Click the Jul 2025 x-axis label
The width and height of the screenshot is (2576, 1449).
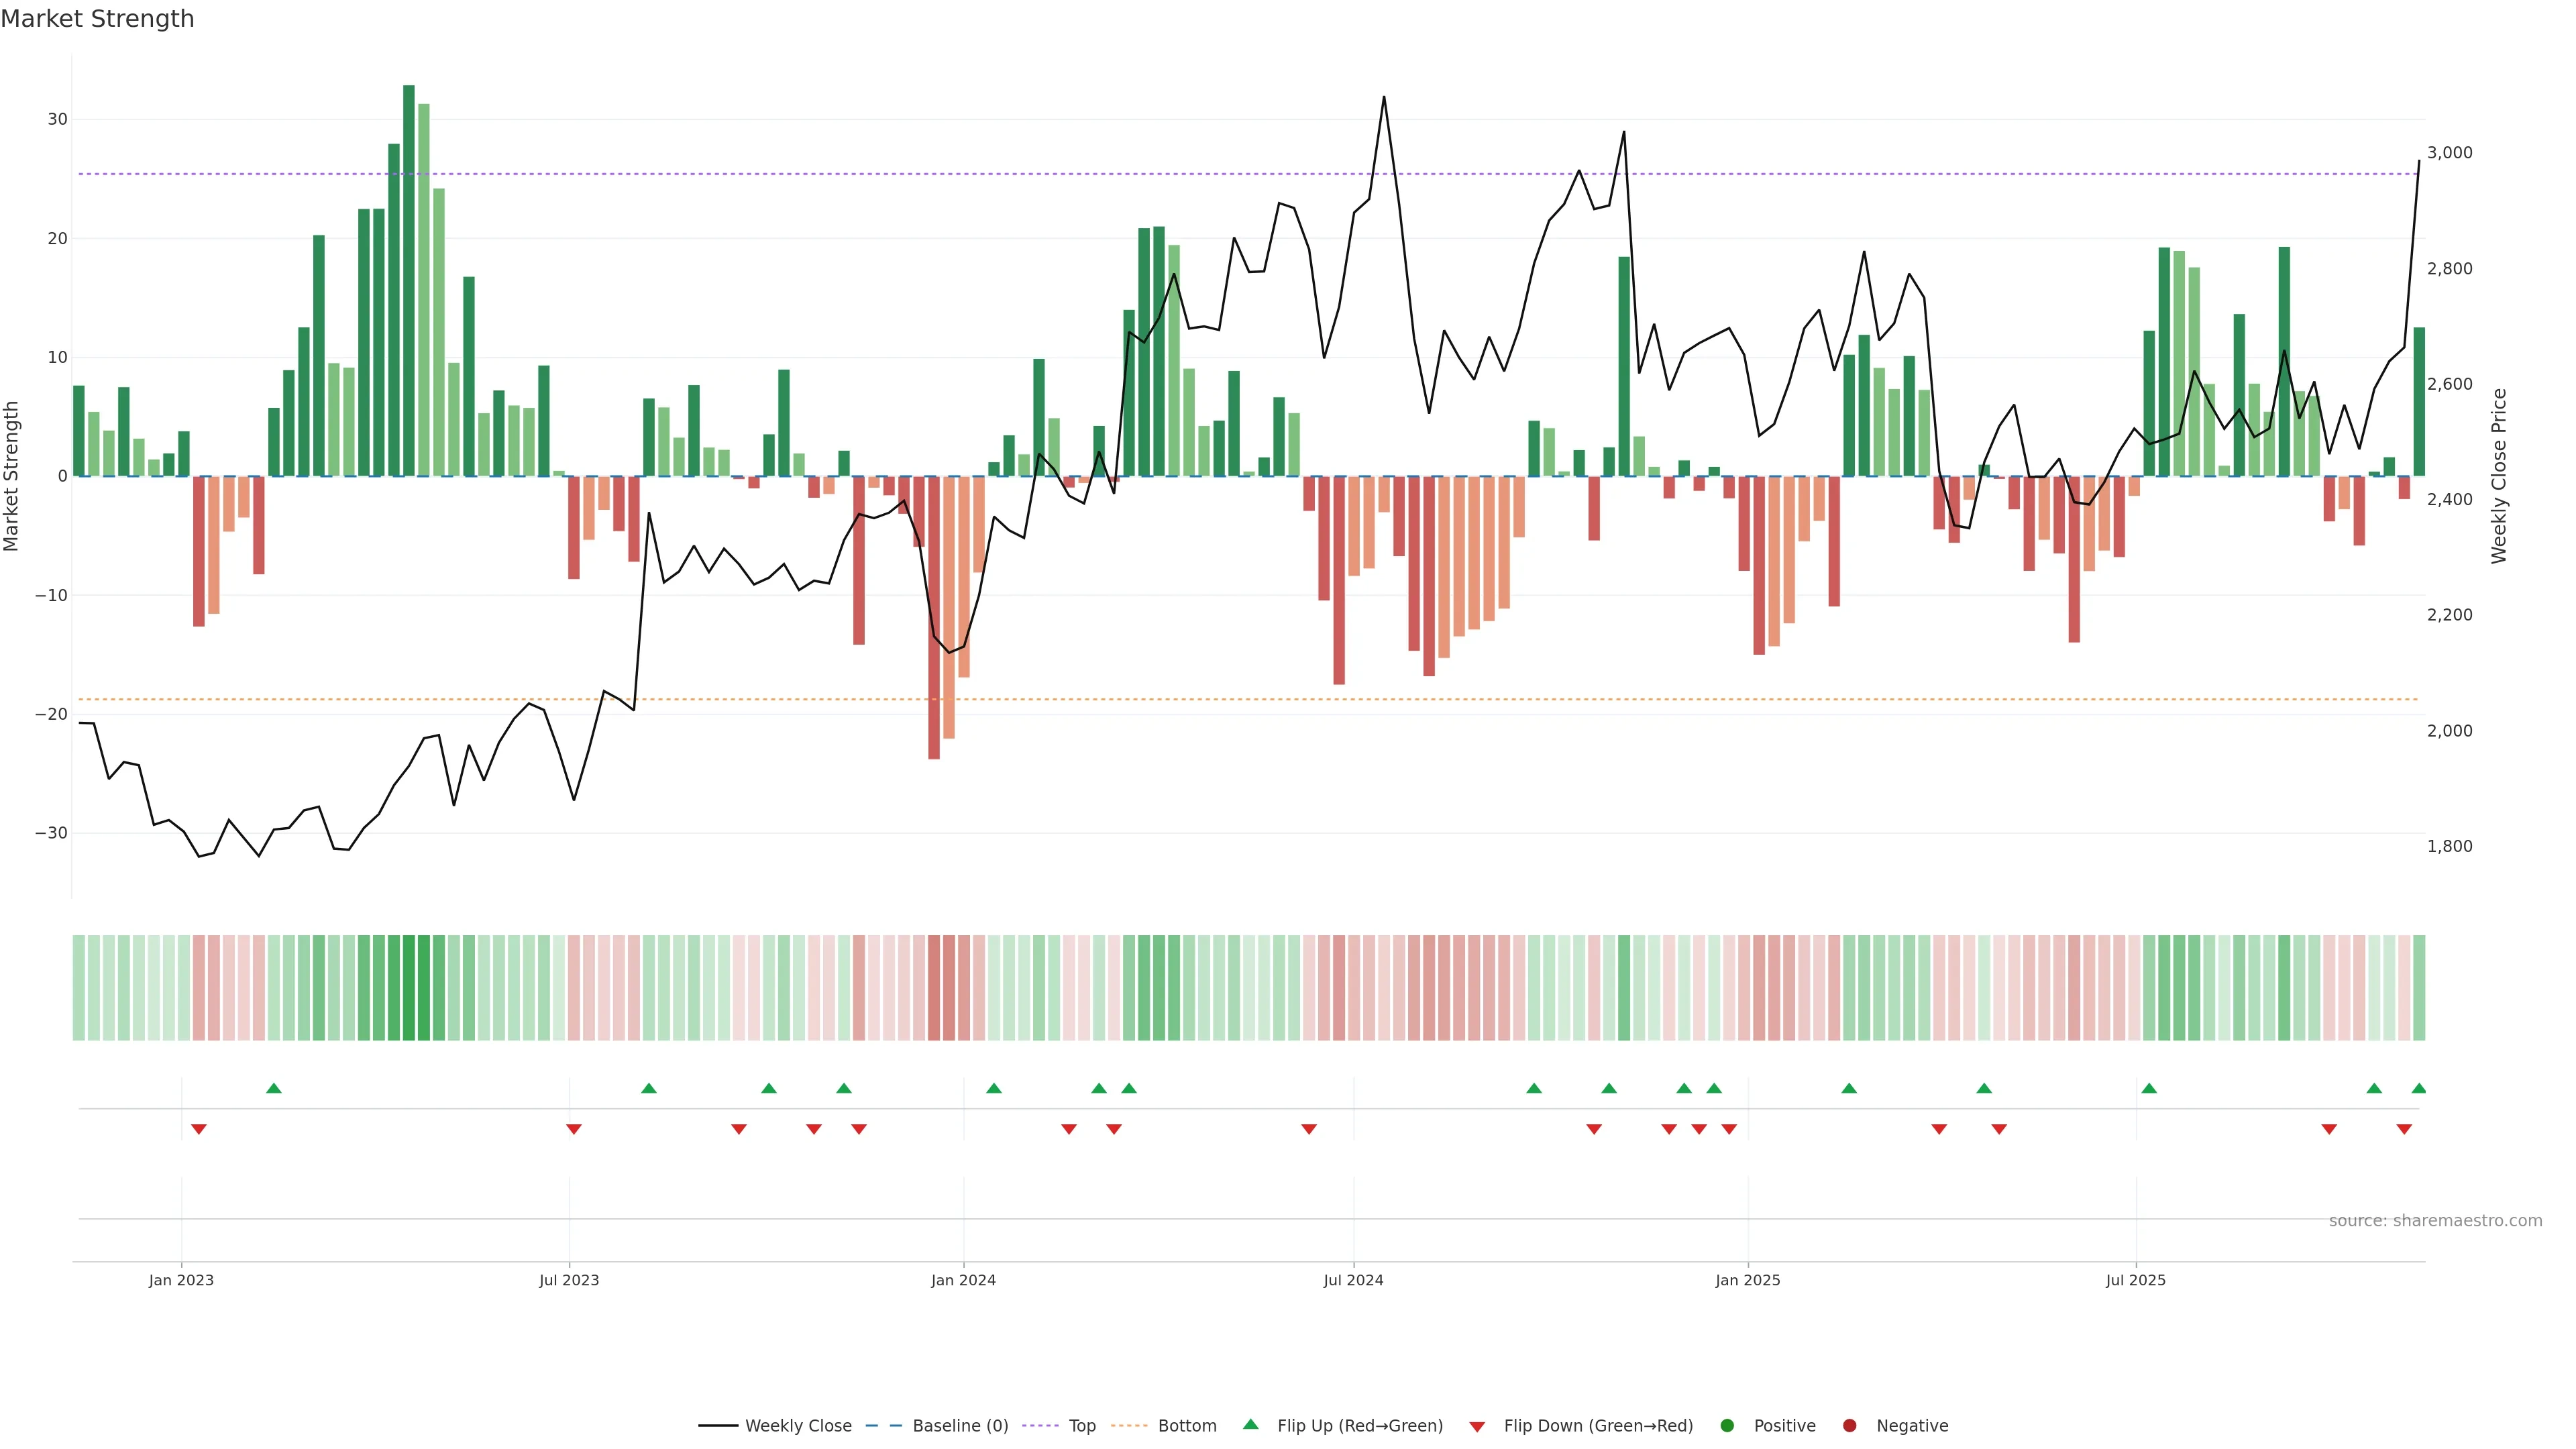[x=2135, y=1280]
